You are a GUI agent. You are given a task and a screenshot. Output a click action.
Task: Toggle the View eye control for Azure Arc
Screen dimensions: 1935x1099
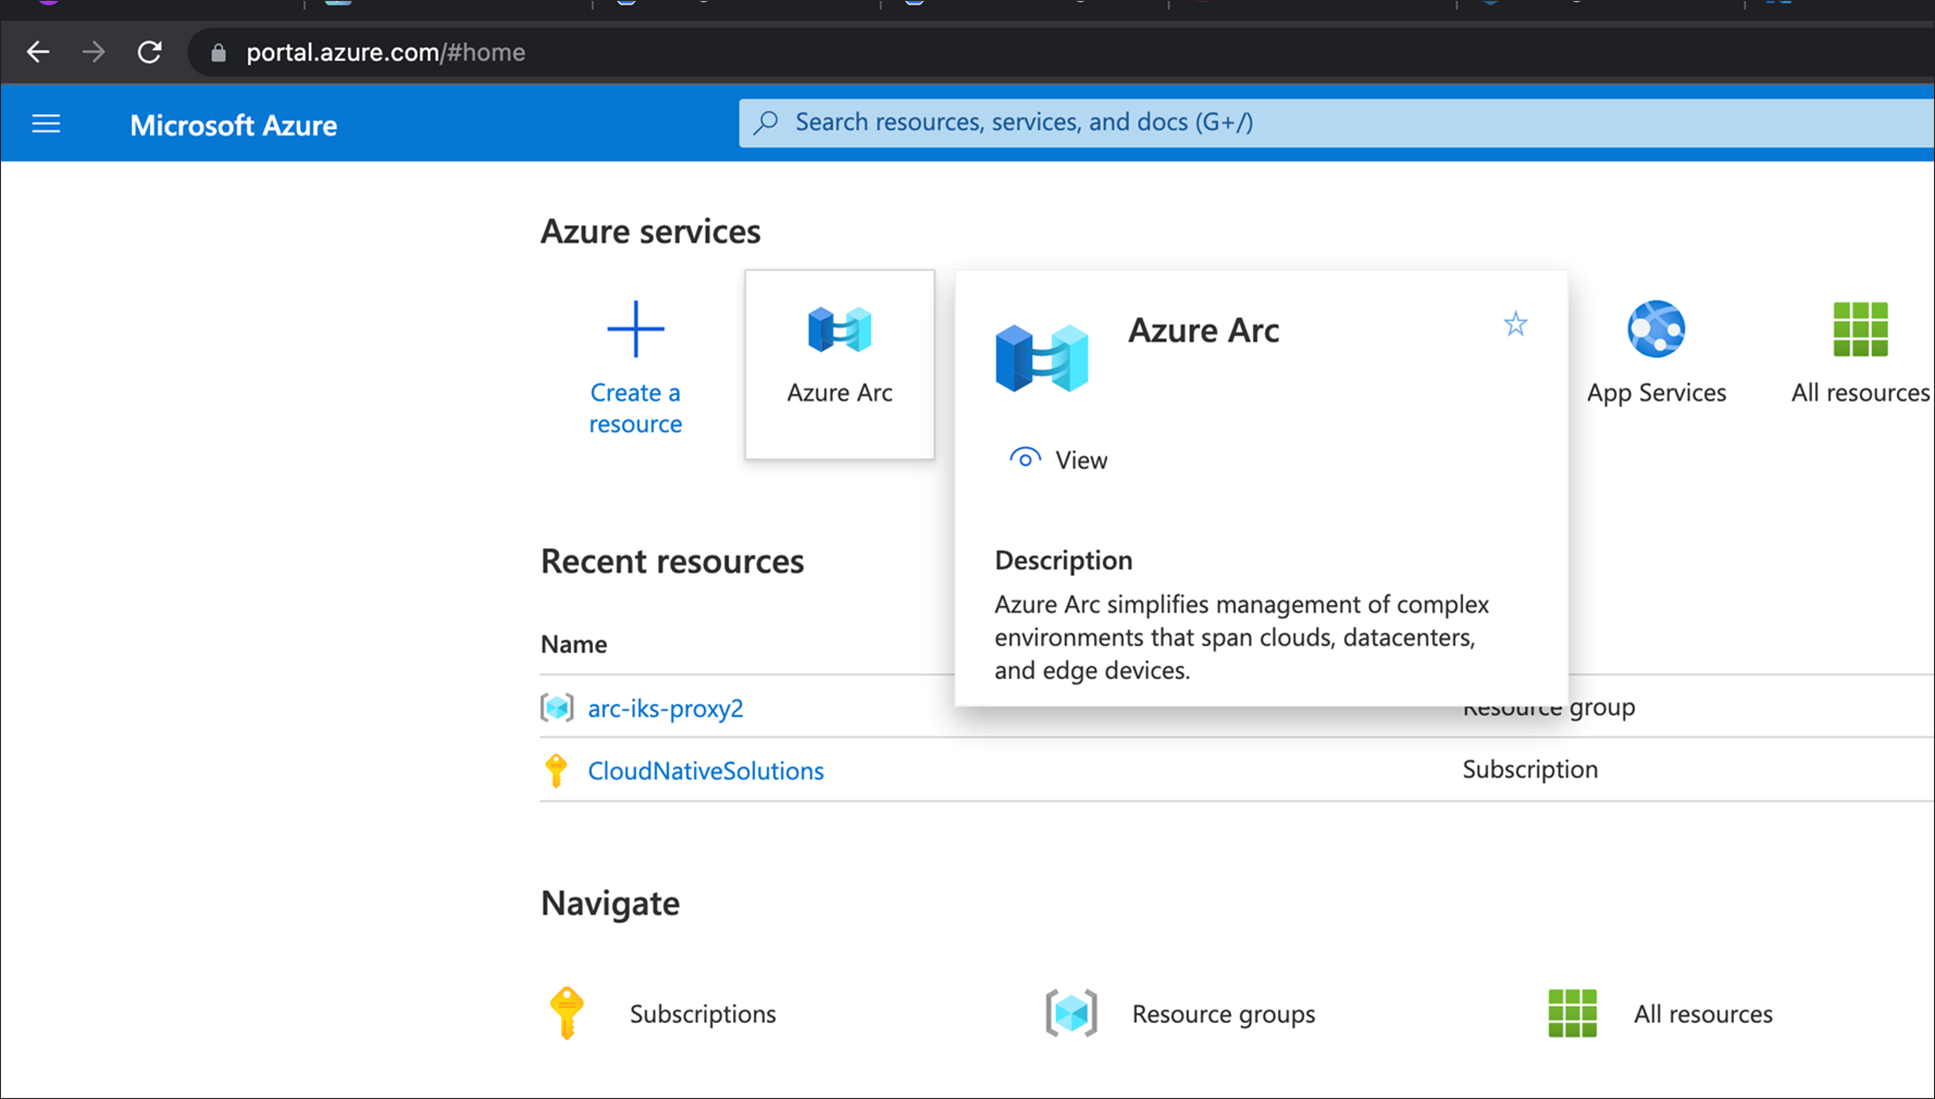[1025, 458]
